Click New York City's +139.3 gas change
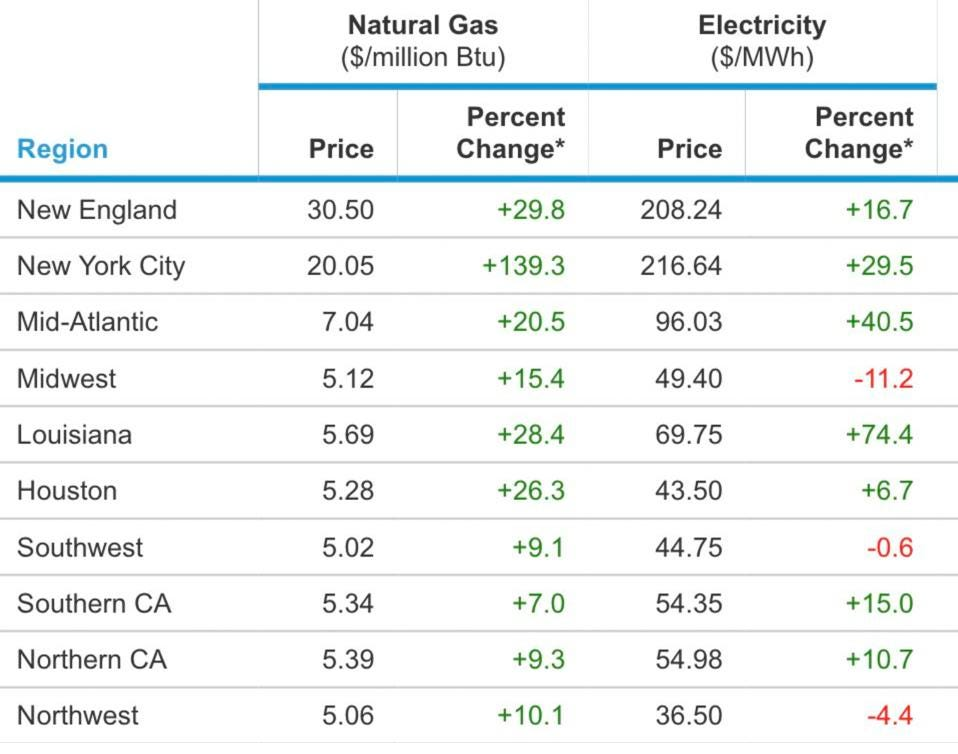This screenshot has height=754, width=958. pos(524,266)
